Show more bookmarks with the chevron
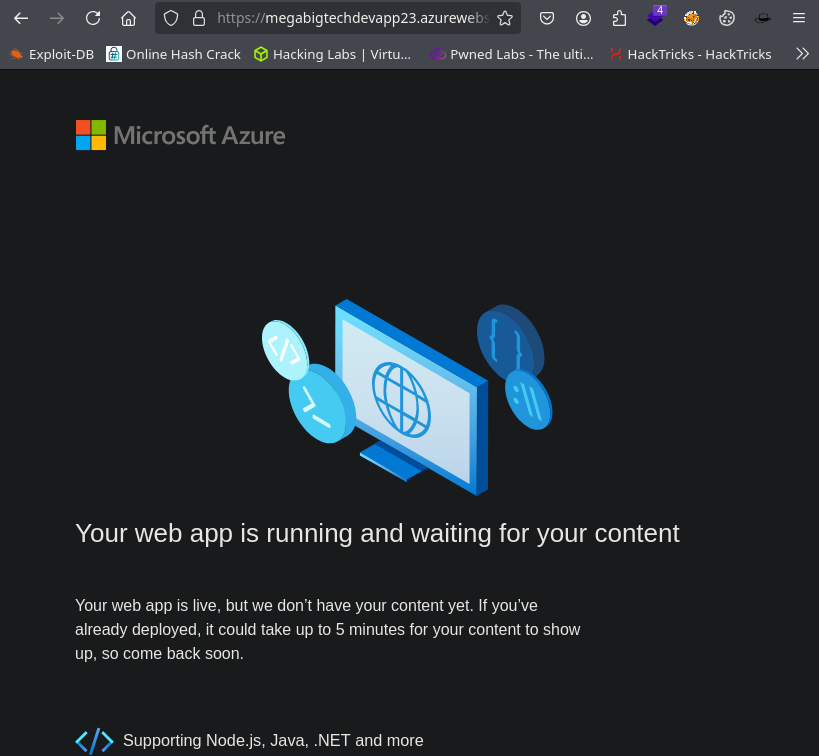Image resolution: width=819 pixels, height=756 pixels. tap(802, 54)
